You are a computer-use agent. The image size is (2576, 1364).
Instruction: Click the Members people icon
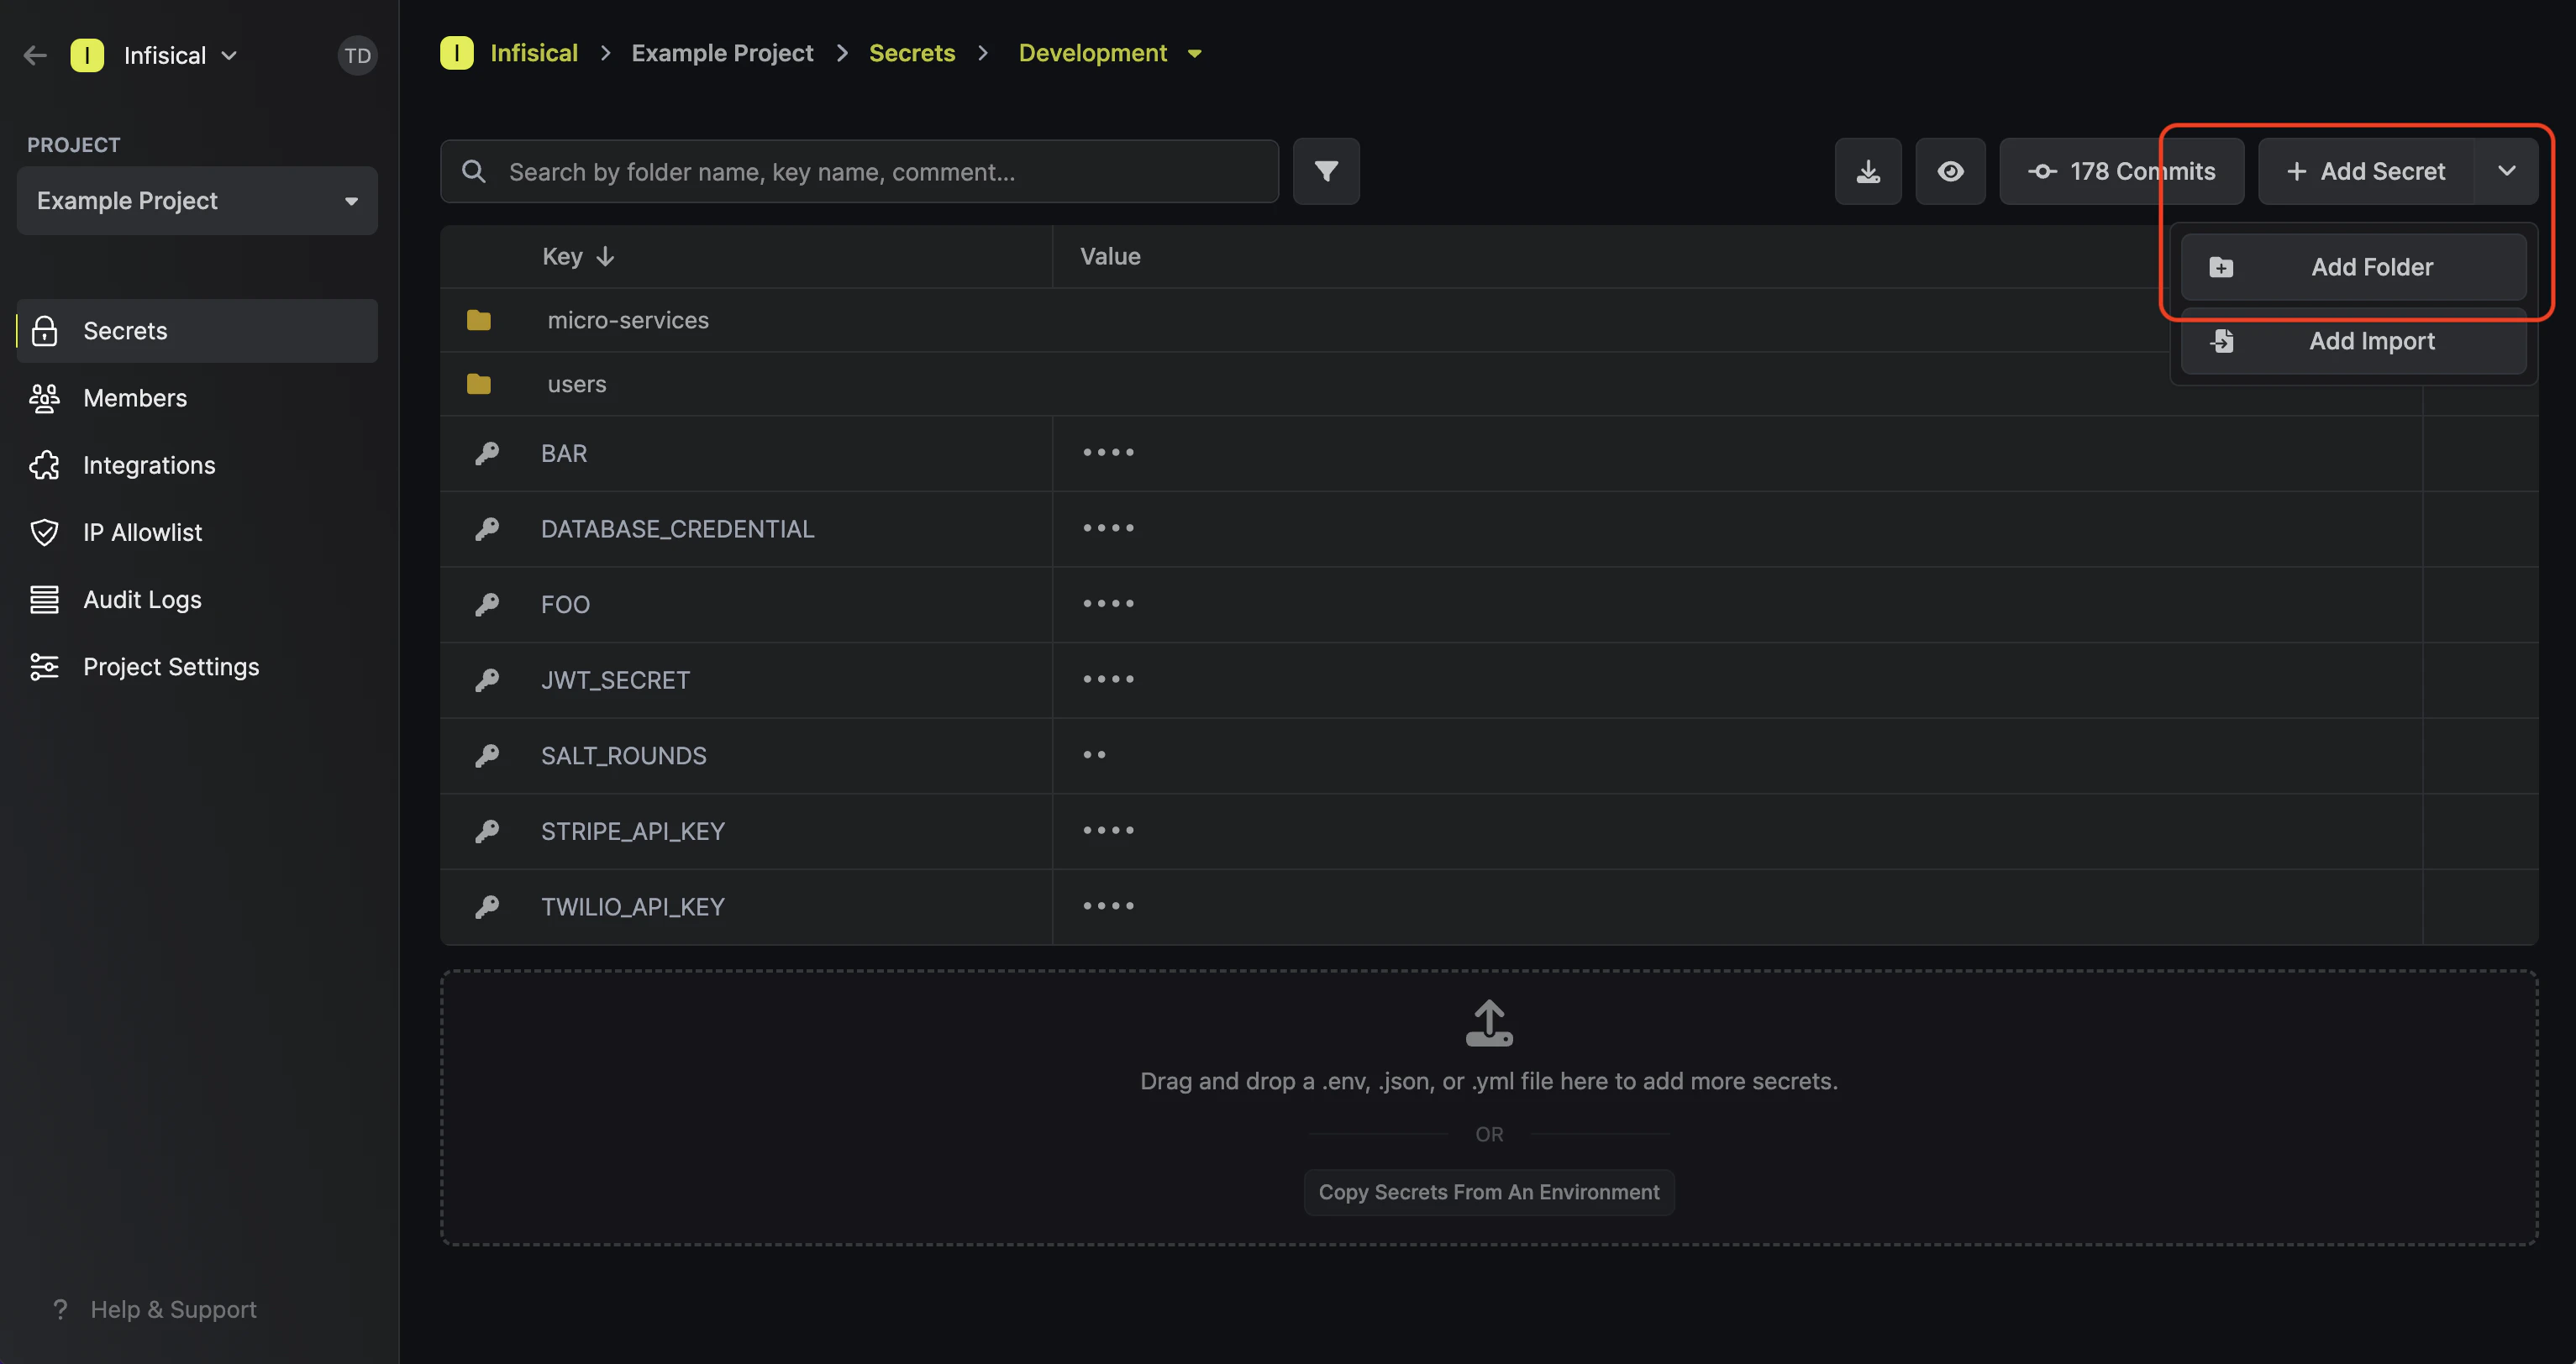(44, 398)
